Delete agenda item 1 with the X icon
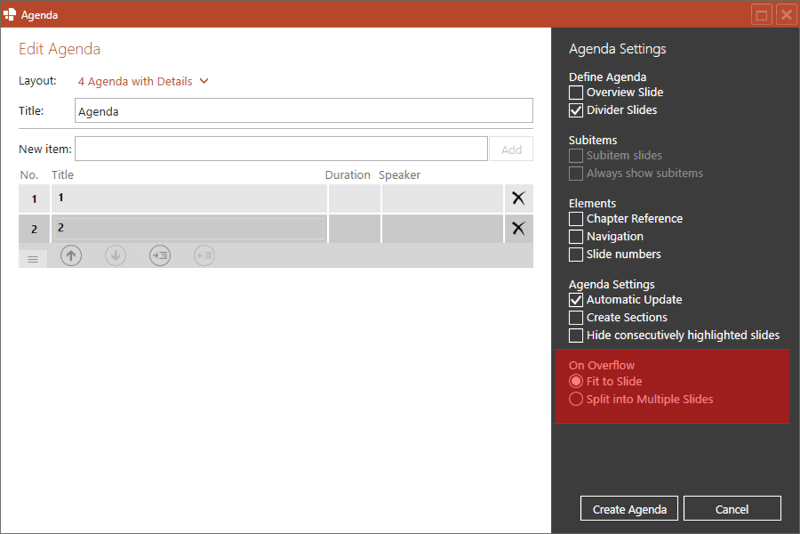The image size is (800, 534). click(x=518, y=198)
